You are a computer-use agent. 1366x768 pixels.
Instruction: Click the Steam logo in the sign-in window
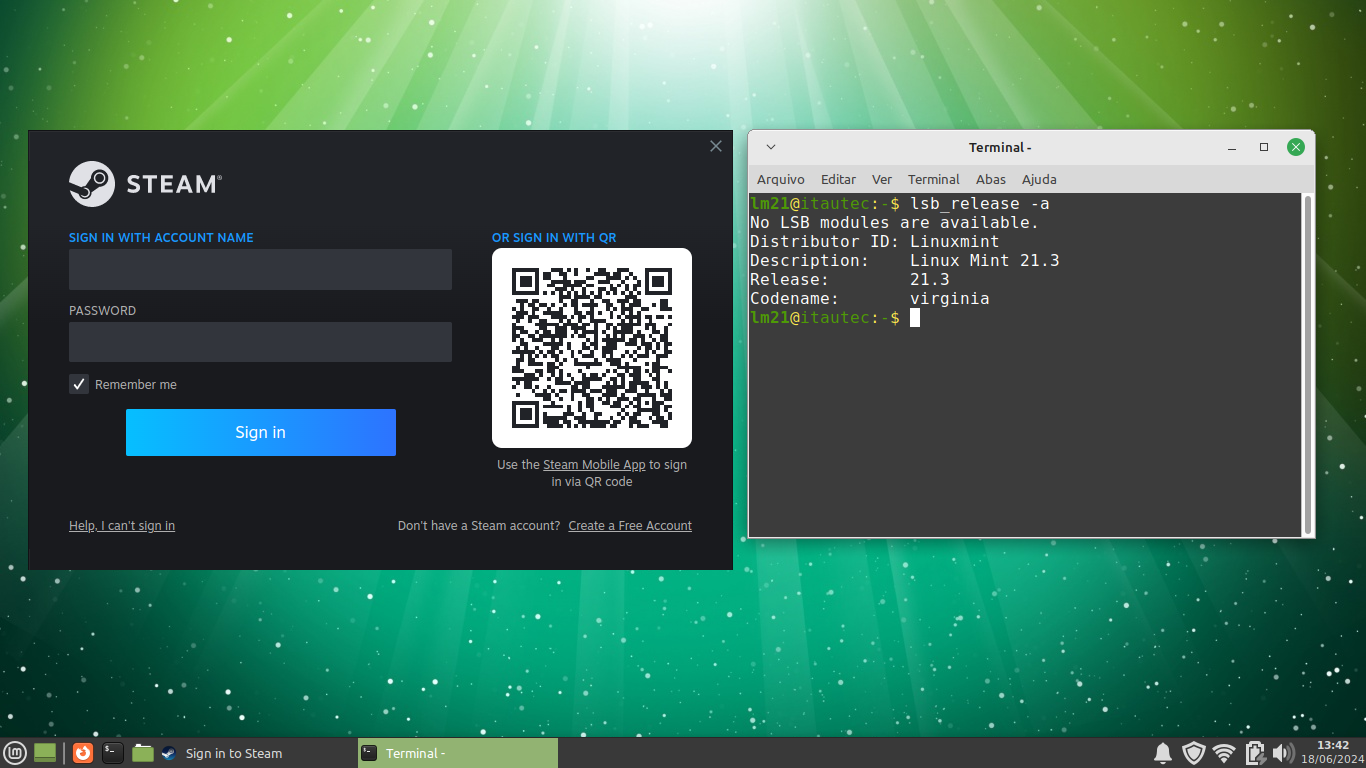(x=145, y=184)
